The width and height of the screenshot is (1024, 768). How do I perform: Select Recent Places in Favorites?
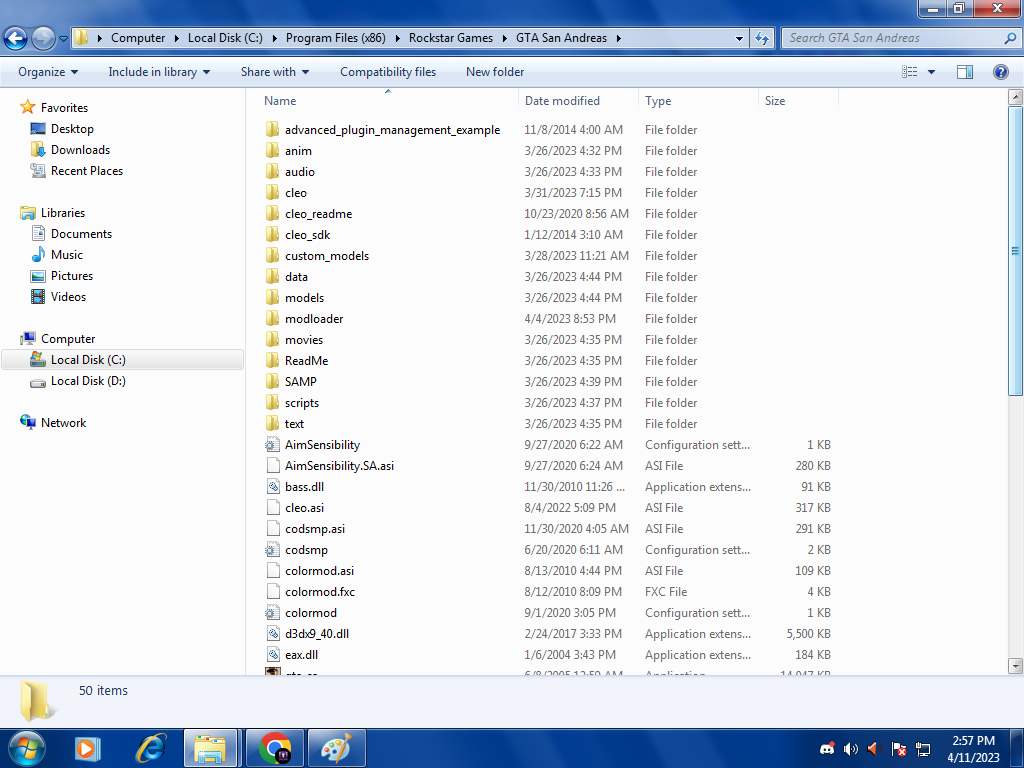[76, 170]
